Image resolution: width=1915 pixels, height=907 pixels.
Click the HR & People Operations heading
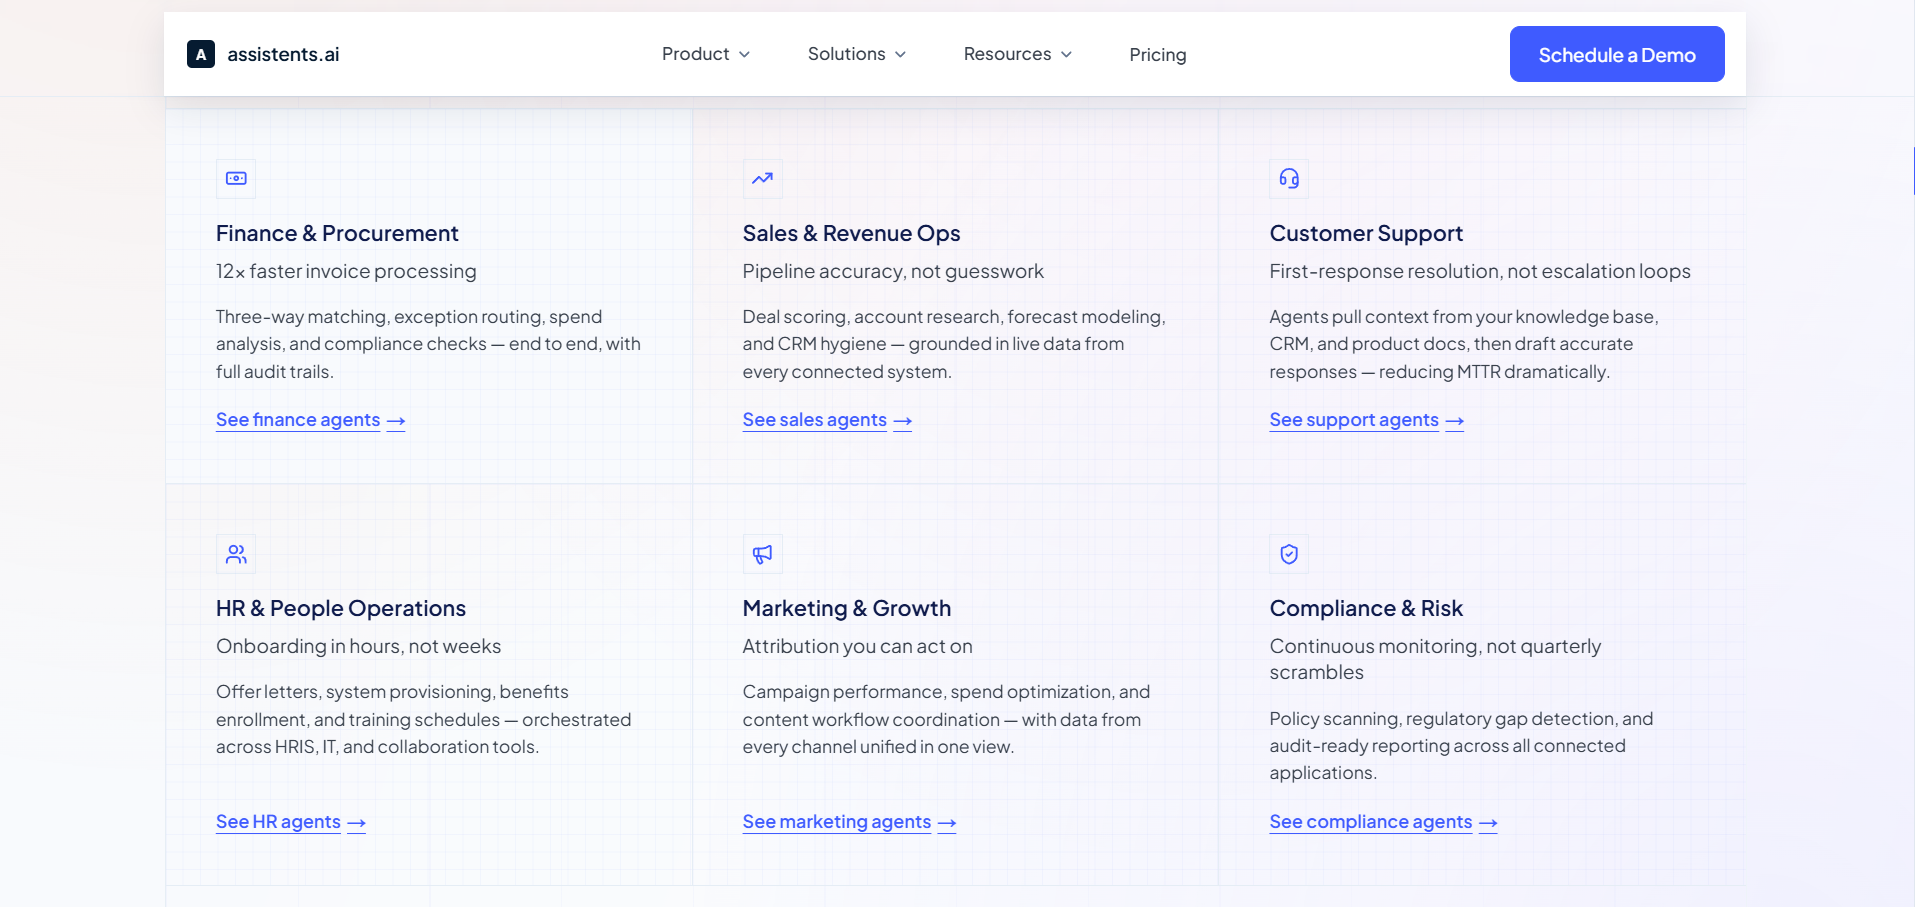tap(341, 608)
